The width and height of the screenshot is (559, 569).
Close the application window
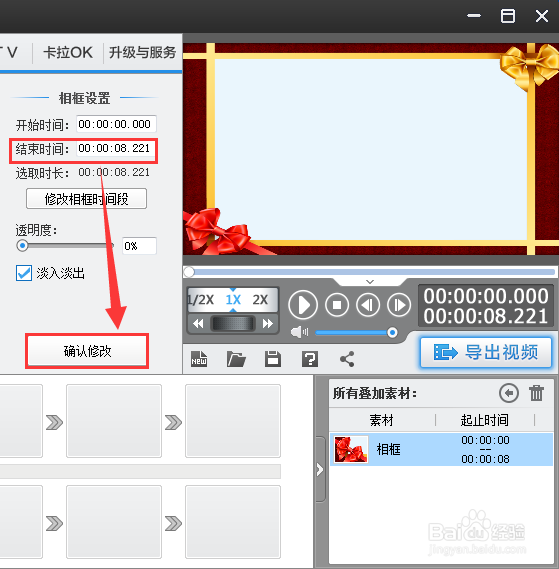point(542,16)
